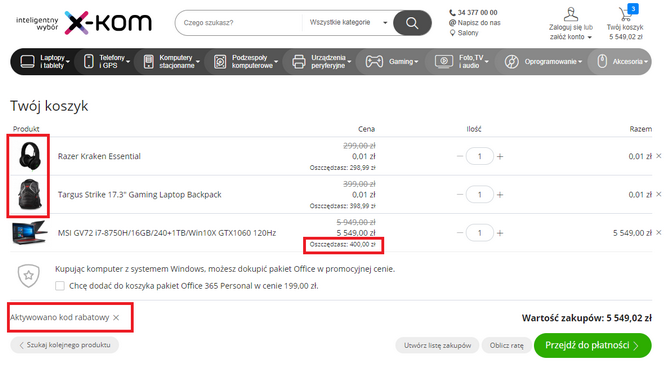Open Targus Strike backpack thumbnail
The width and height of the screenshot is (670, 375).
click(29, 194)
